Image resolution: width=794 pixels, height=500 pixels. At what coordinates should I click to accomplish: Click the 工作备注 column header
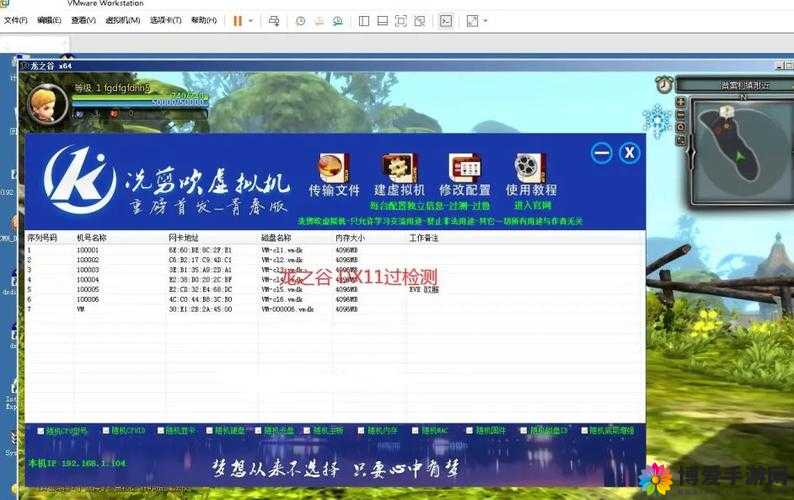(x=424, y=238)
